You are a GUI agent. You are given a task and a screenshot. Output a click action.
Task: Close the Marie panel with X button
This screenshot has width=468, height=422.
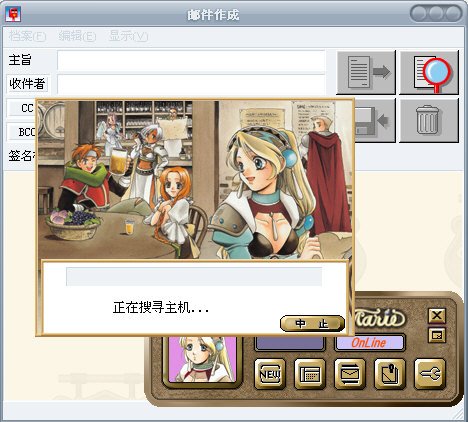click(x=437, y=315)
